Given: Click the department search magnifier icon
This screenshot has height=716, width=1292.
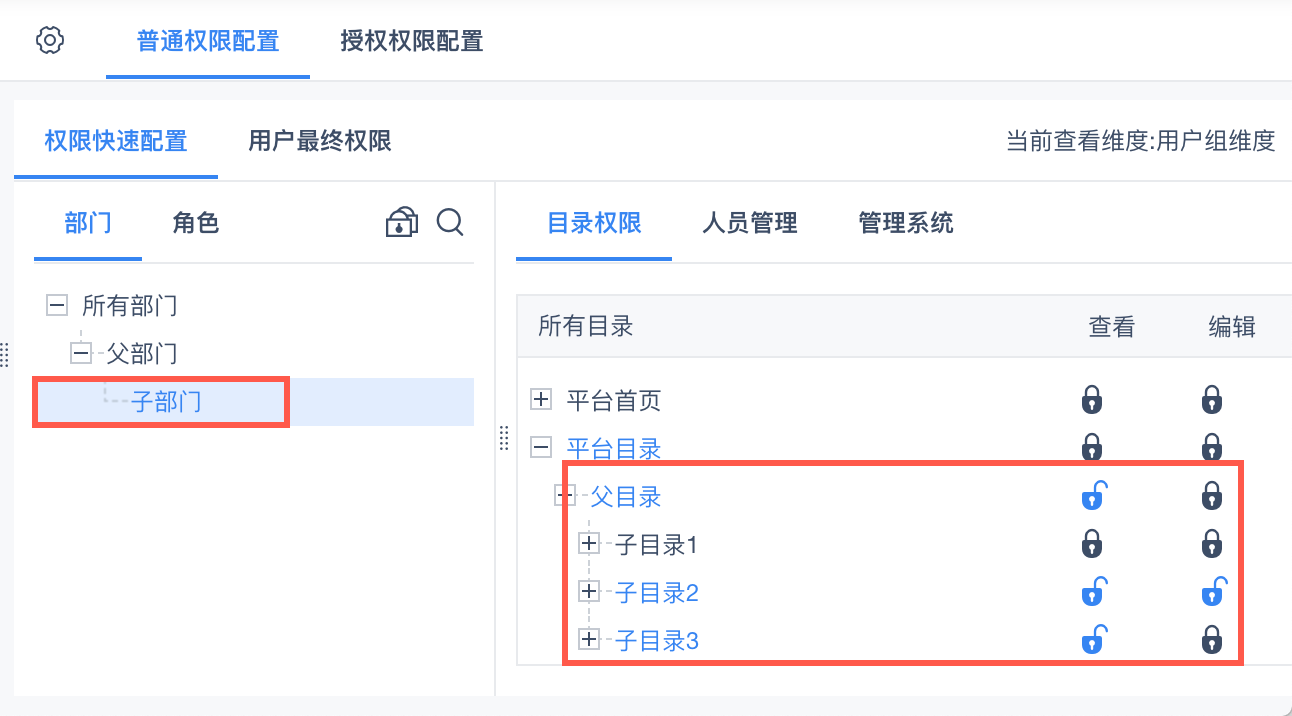Looking at the screenshot, I should [x=450, y=222].
